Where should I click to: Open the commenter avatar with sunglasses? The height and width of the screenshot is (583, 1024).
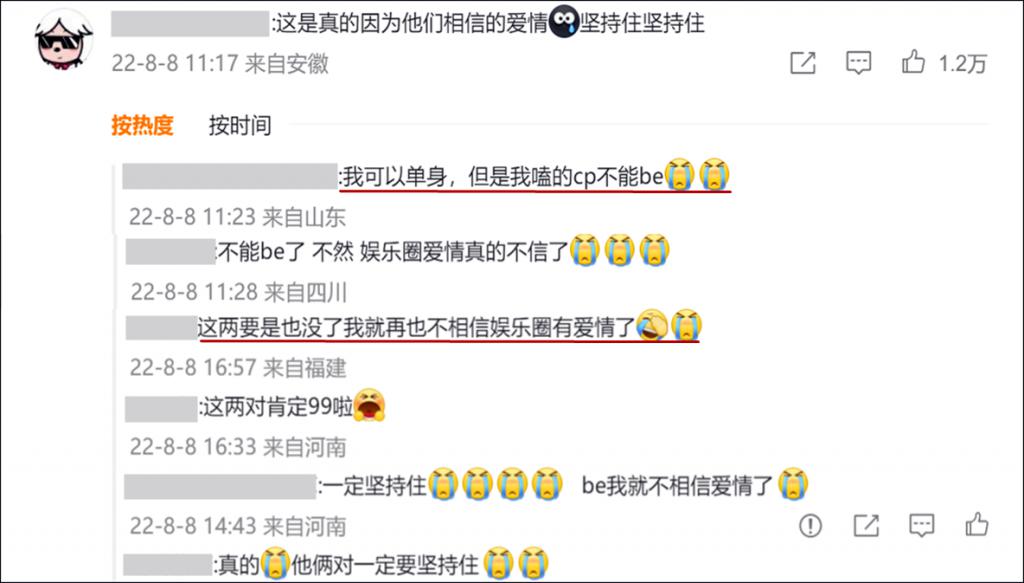(63, 40)
